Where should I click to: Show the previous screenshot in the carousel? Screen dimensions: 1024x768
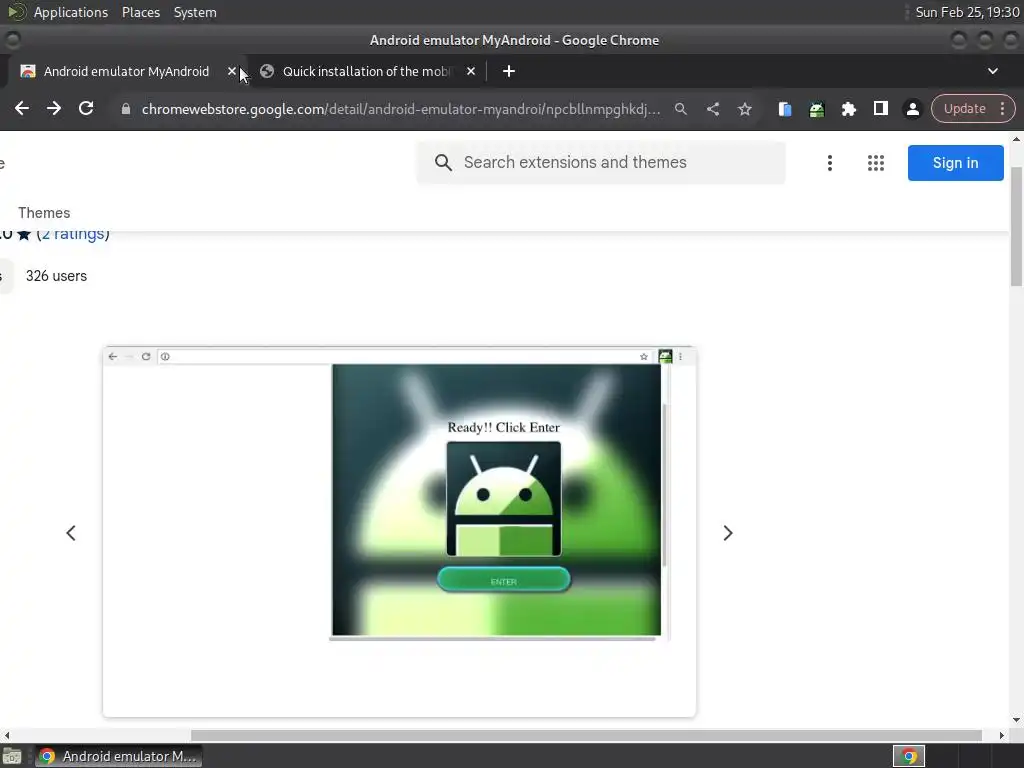(71, 533)
